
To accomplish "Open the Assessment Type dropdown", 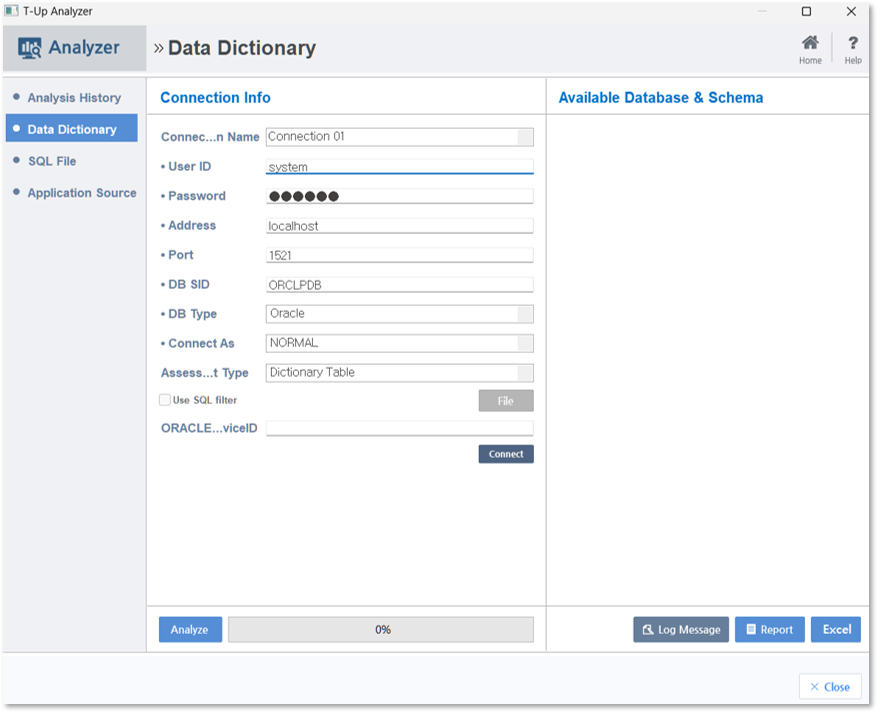I will (x=525, y=373).
